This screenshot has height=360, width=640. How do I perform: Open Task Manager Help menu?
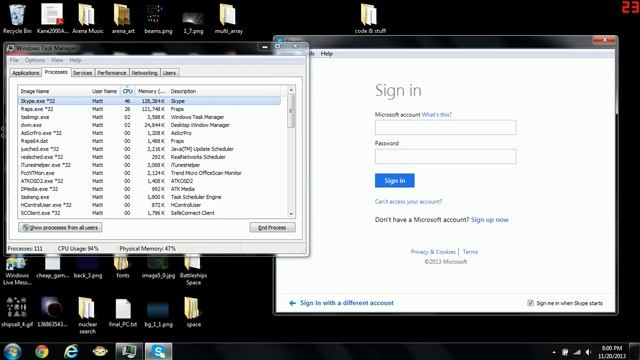[x=75, y=60]
